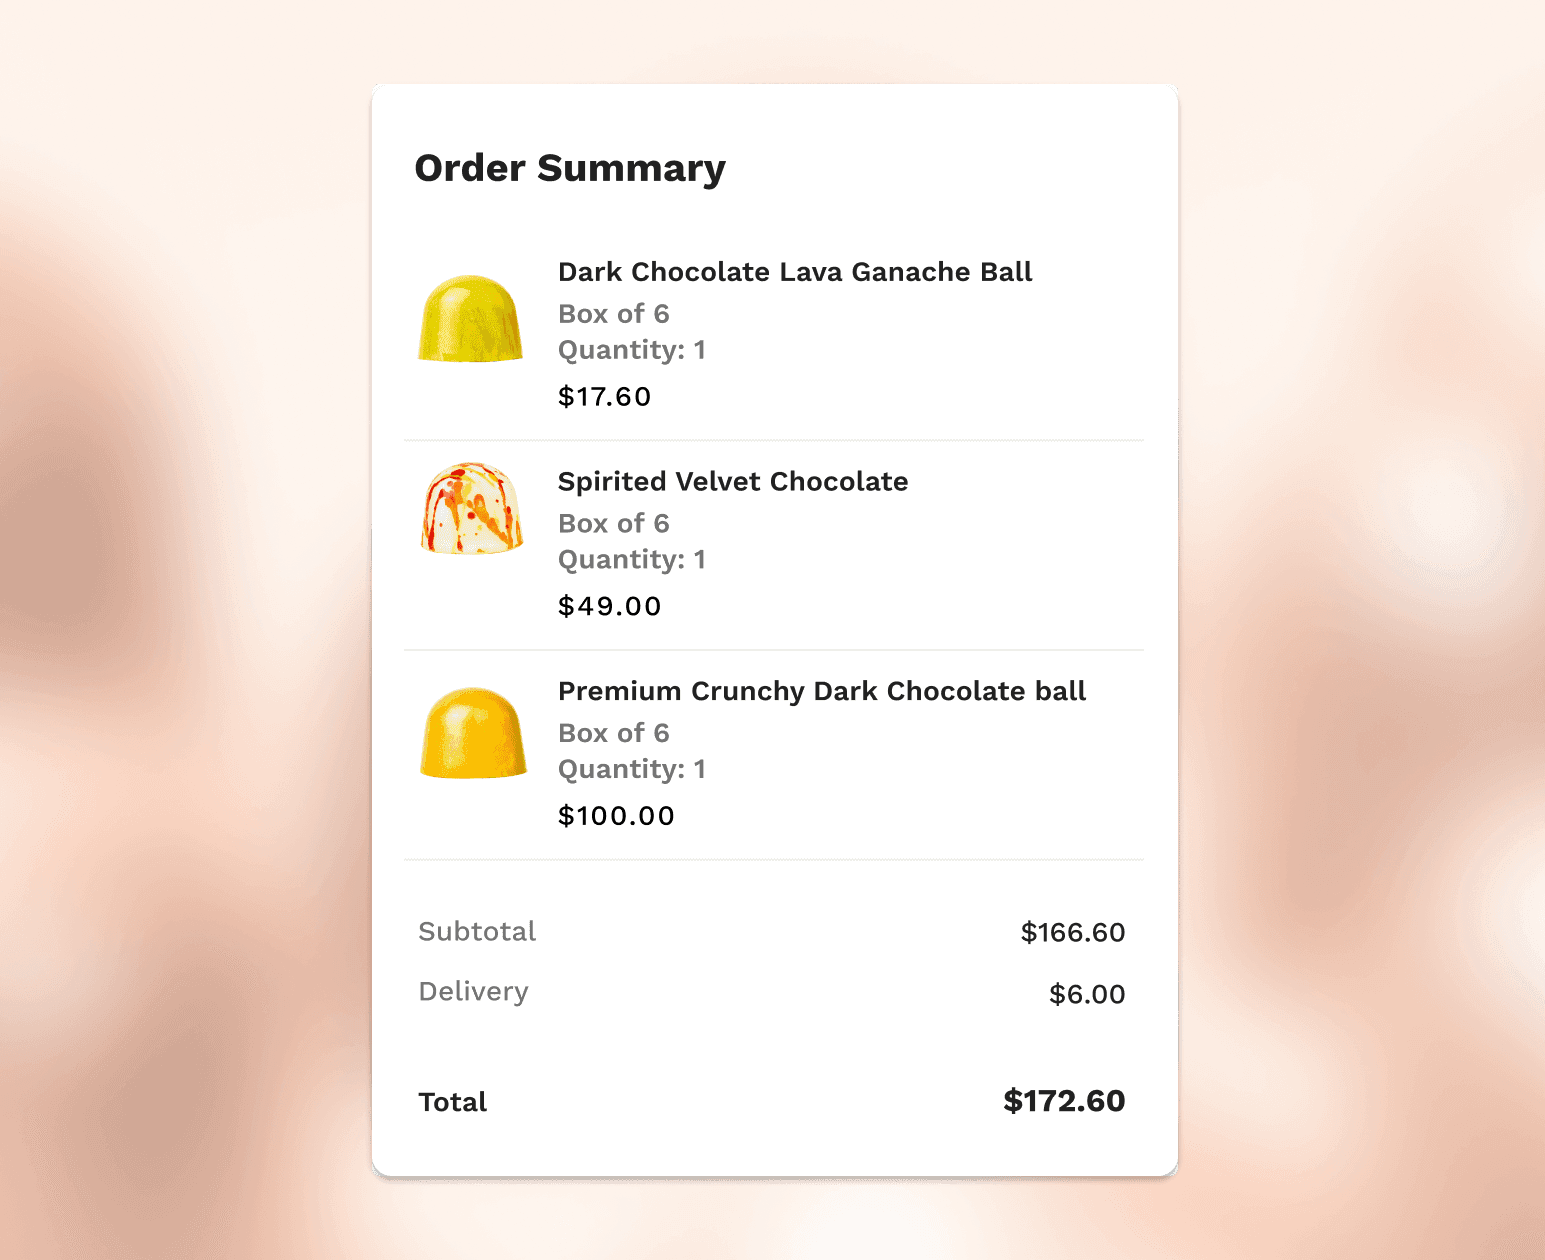Viewport: 1545px width, 1260px height.
Task: Click the $49.00 item price
Action: [609, 607]
